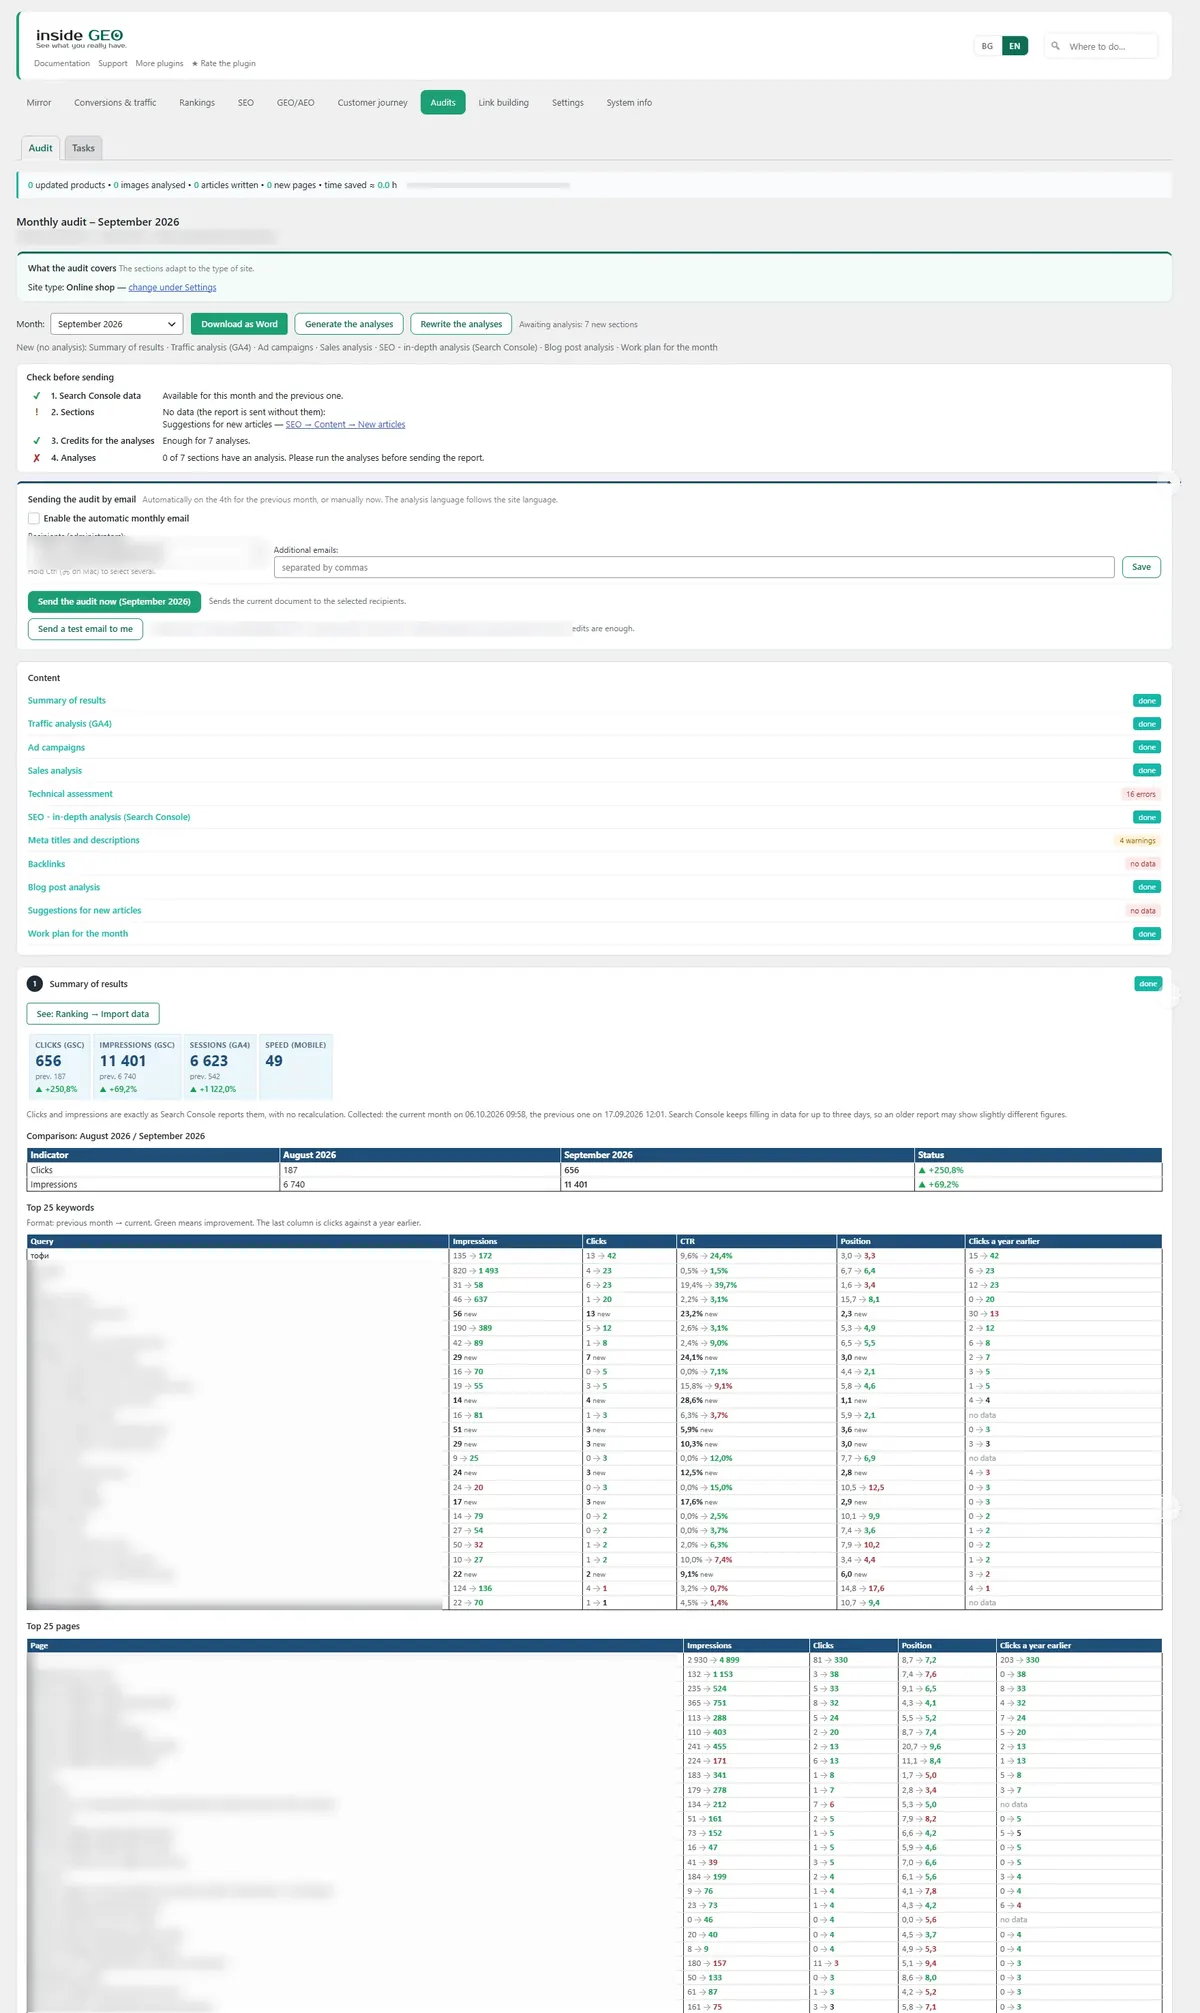
Task: Switch language to EN
Action: 1014,46
